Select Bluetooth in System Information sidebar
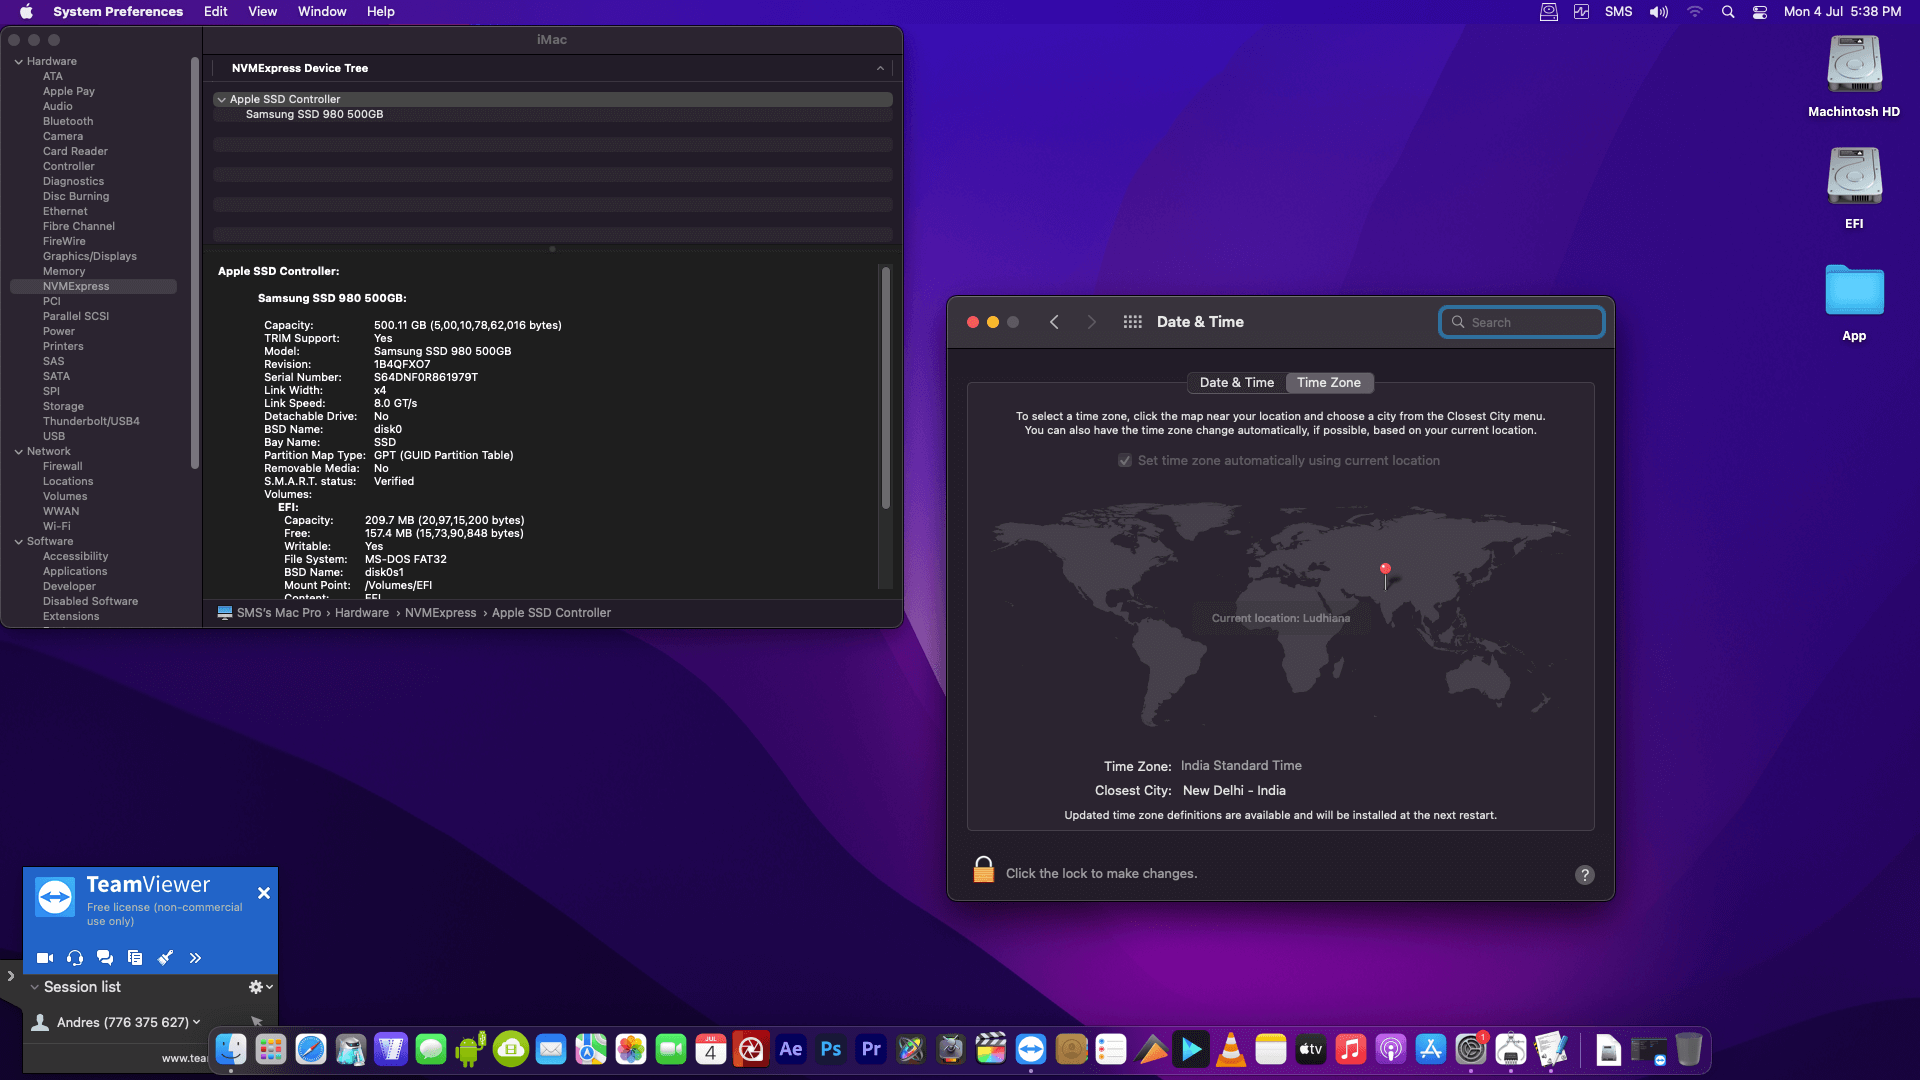The width and height of the screenshot is (1920, 1080). coord(68,121)
